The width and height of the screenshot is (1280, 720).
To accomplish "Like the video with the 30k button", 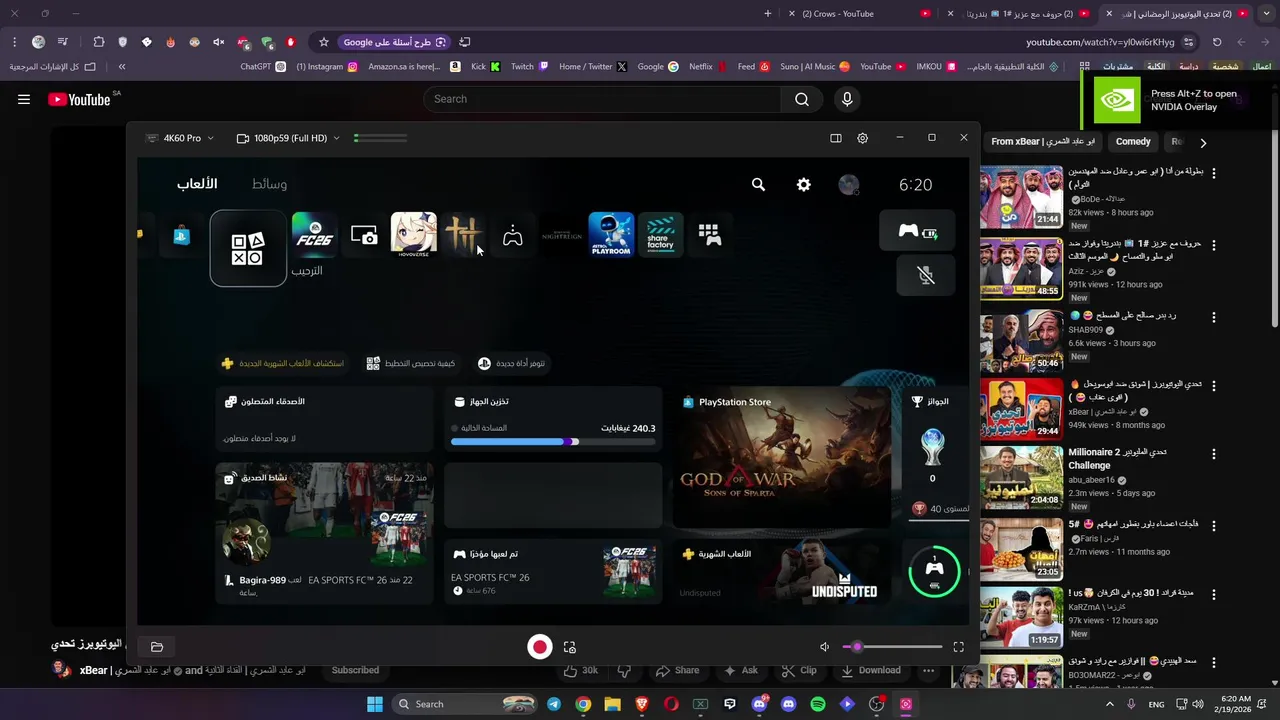I will click(581, 670).
